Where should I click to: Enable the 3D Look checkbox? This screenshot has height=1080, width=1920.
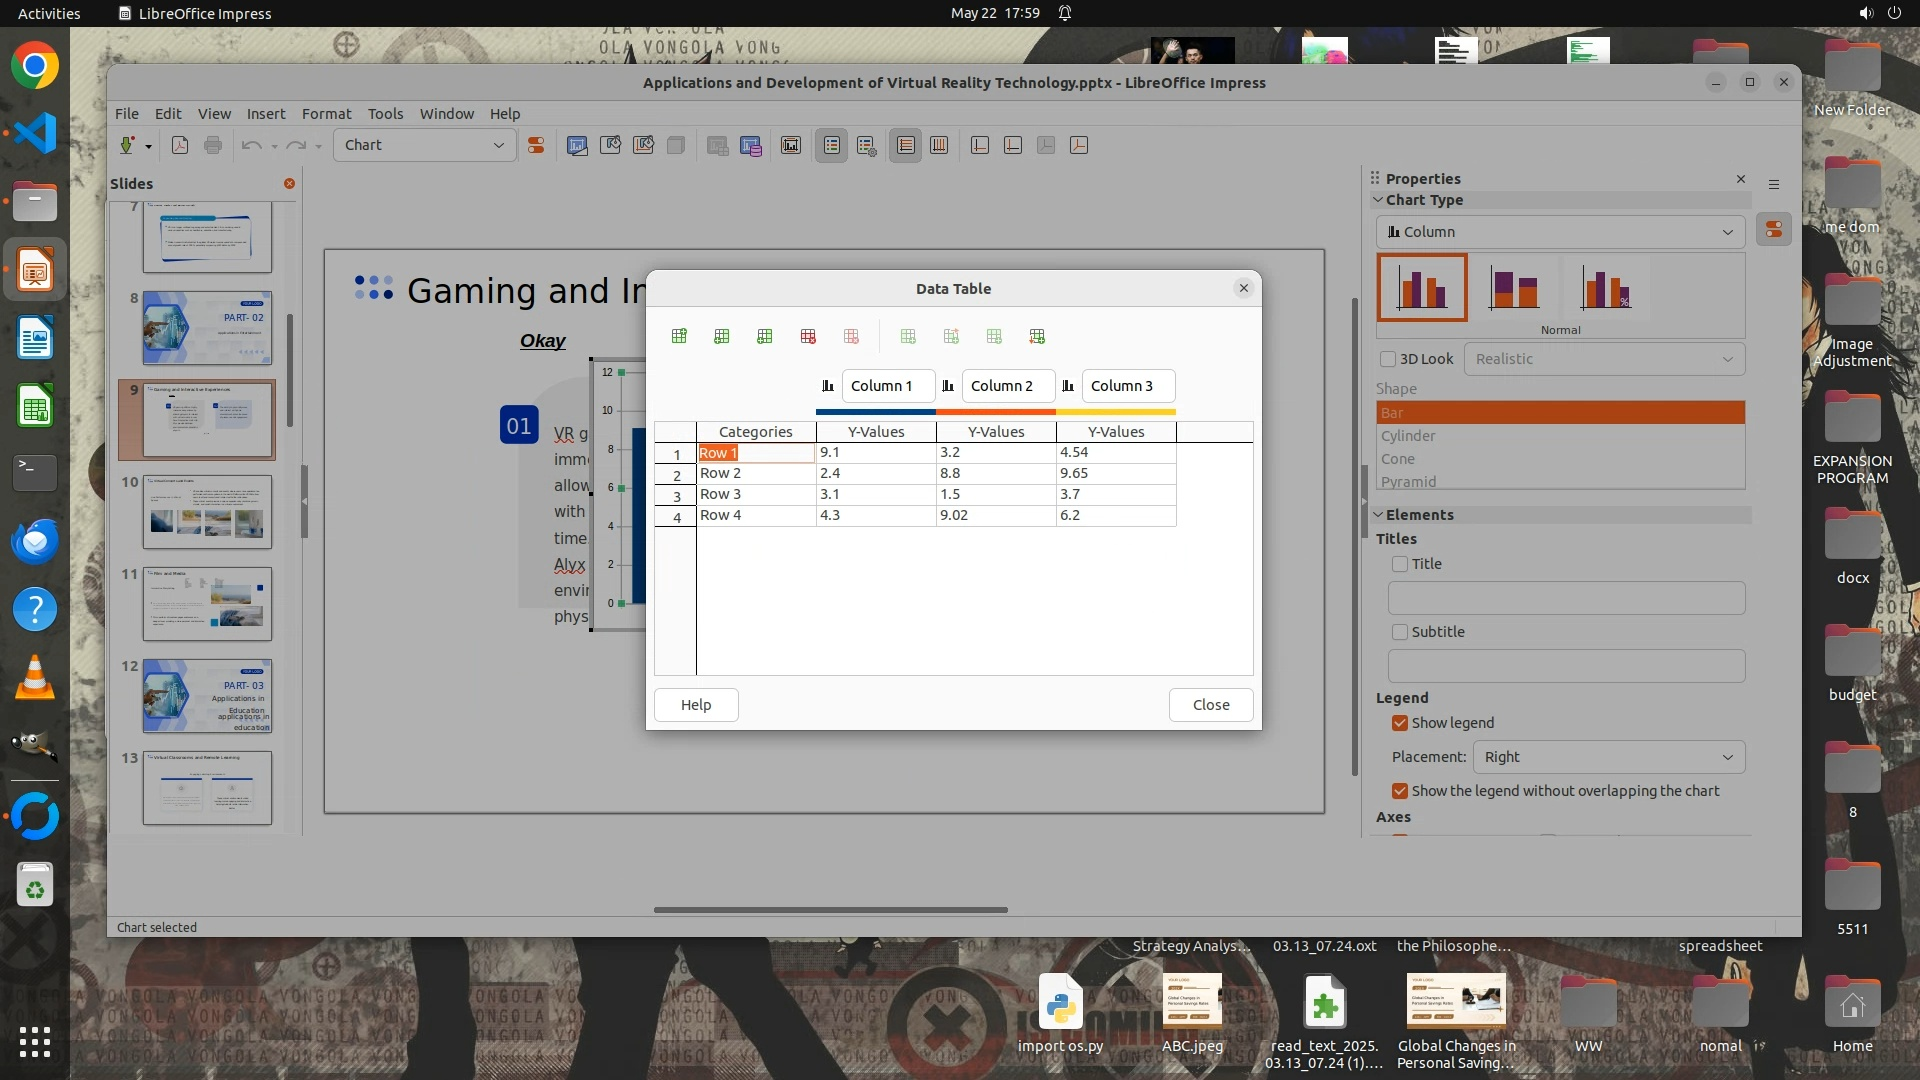click(x=1388, y=359)
